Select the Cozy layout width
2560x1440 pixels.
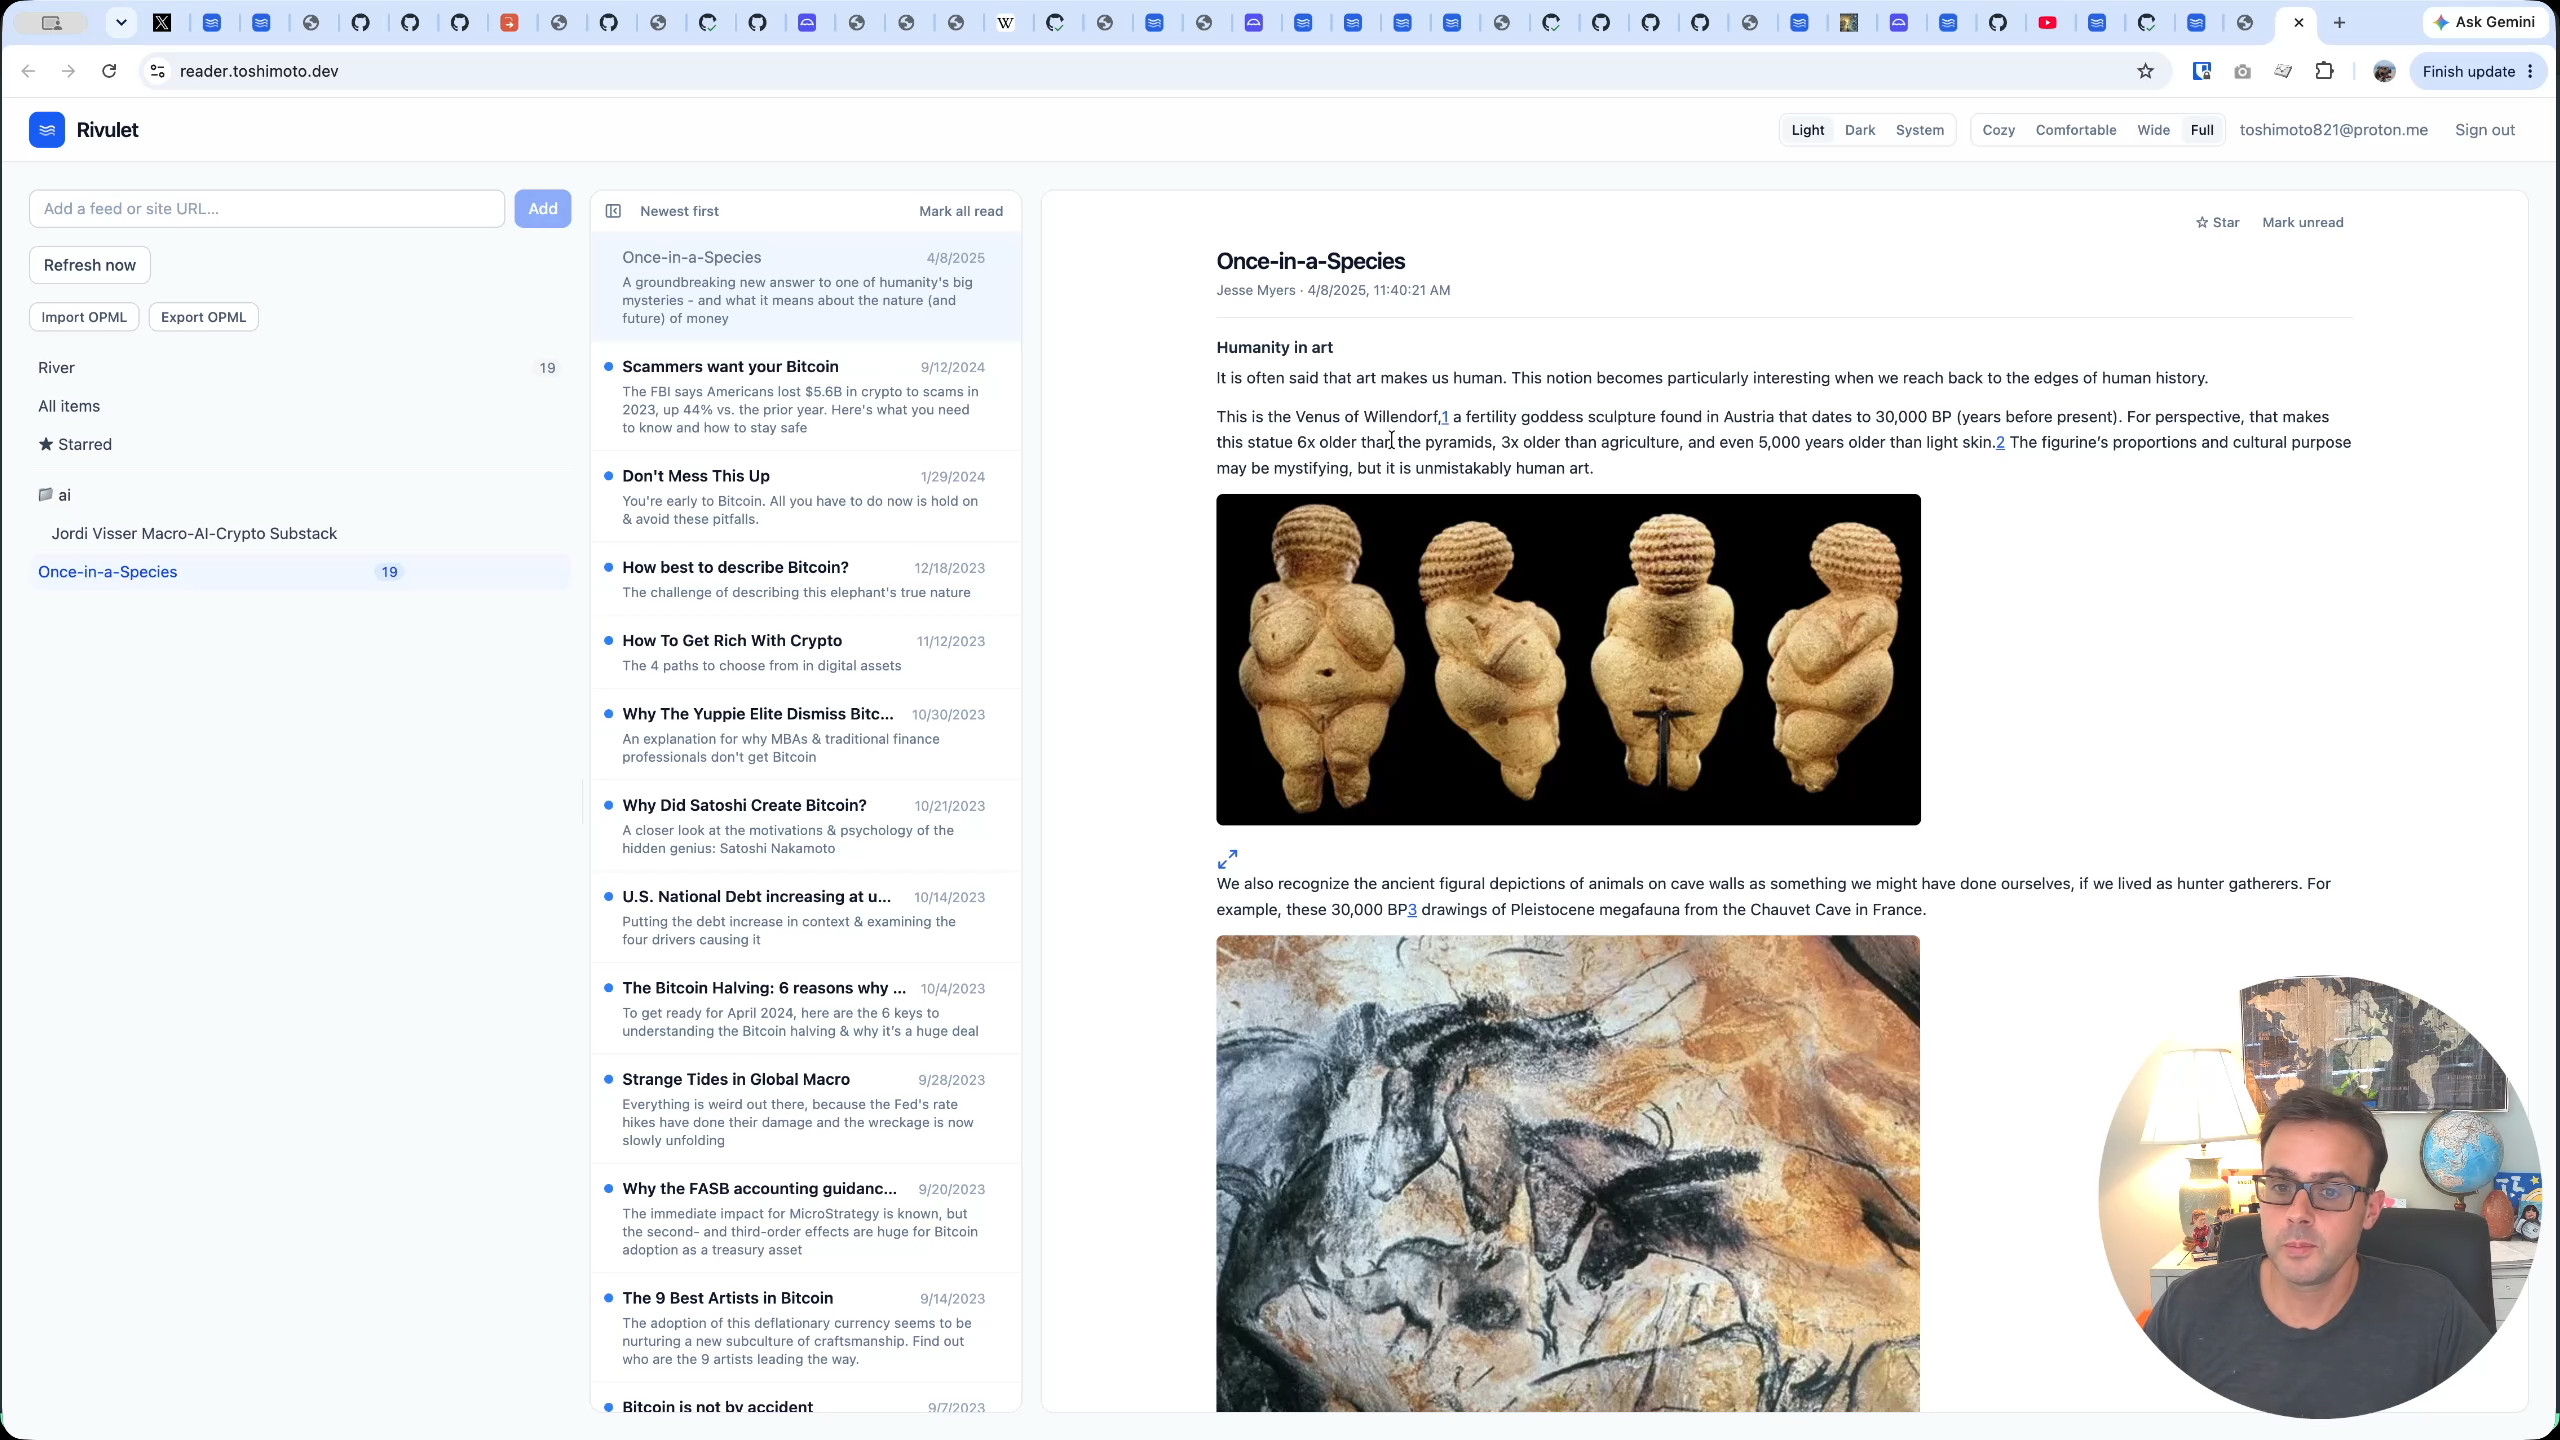click(1998, 130)
